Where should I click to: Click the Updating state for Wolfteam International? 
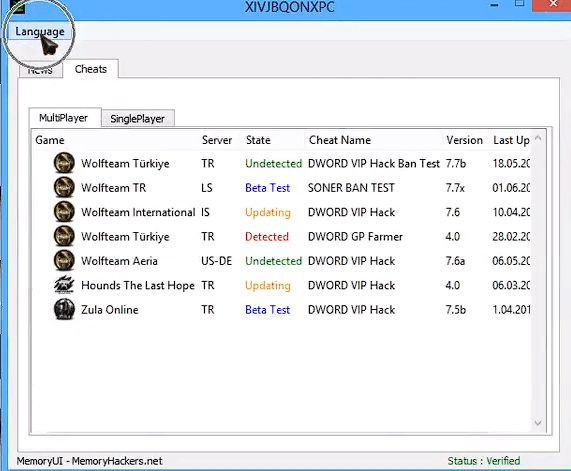click(x=268, y=212)
